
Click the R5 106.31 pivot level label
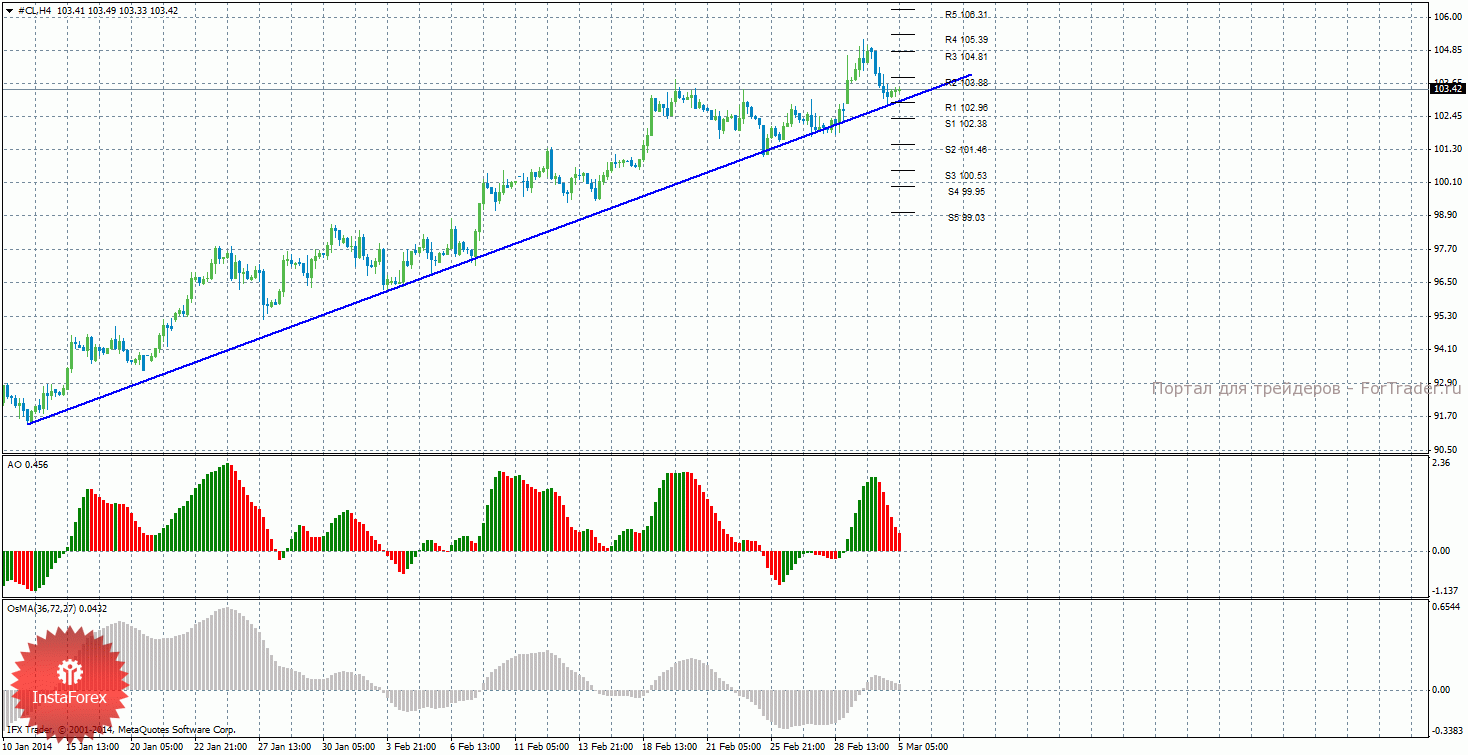pos(966,15)
